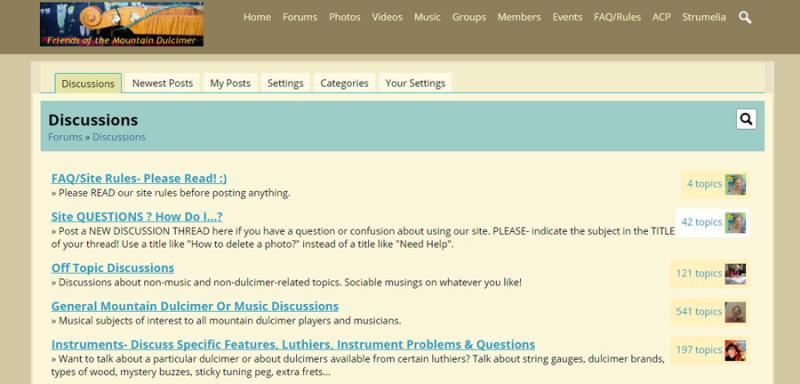Open FAQ/Rules in the top menu
Image resolution: width=800 pixels, height=384 pixels.
coord(617,17)
